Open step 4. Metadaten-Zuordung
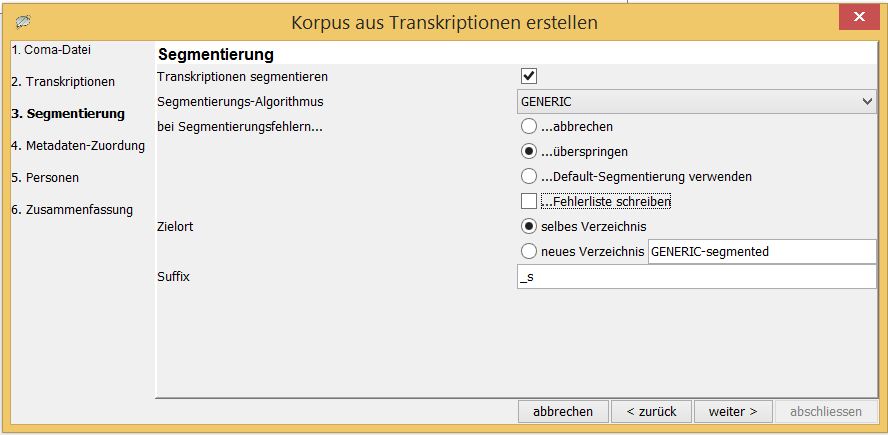This screenshot has height=435, width=888. click(x=78, y=146)
